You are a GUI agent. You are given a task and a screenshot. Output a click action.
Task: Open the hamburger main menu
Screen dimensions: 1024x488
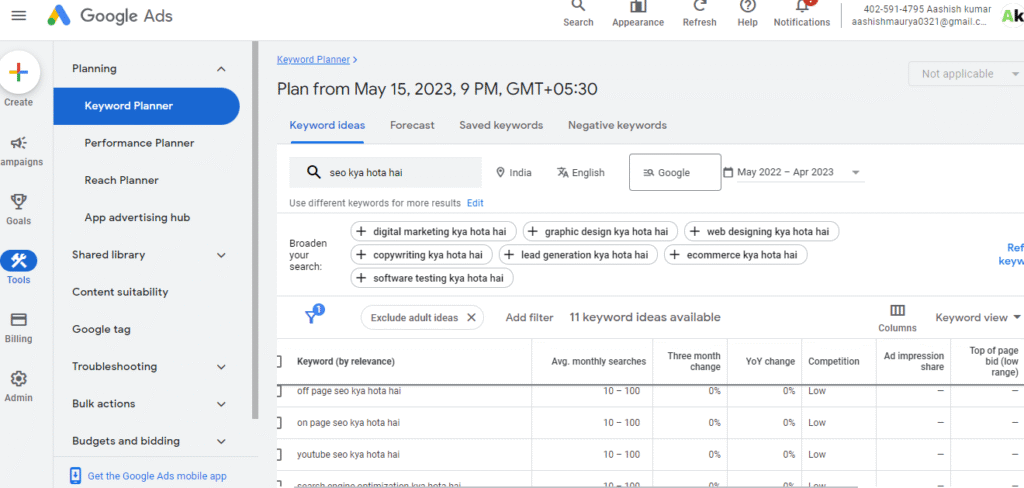19,16
